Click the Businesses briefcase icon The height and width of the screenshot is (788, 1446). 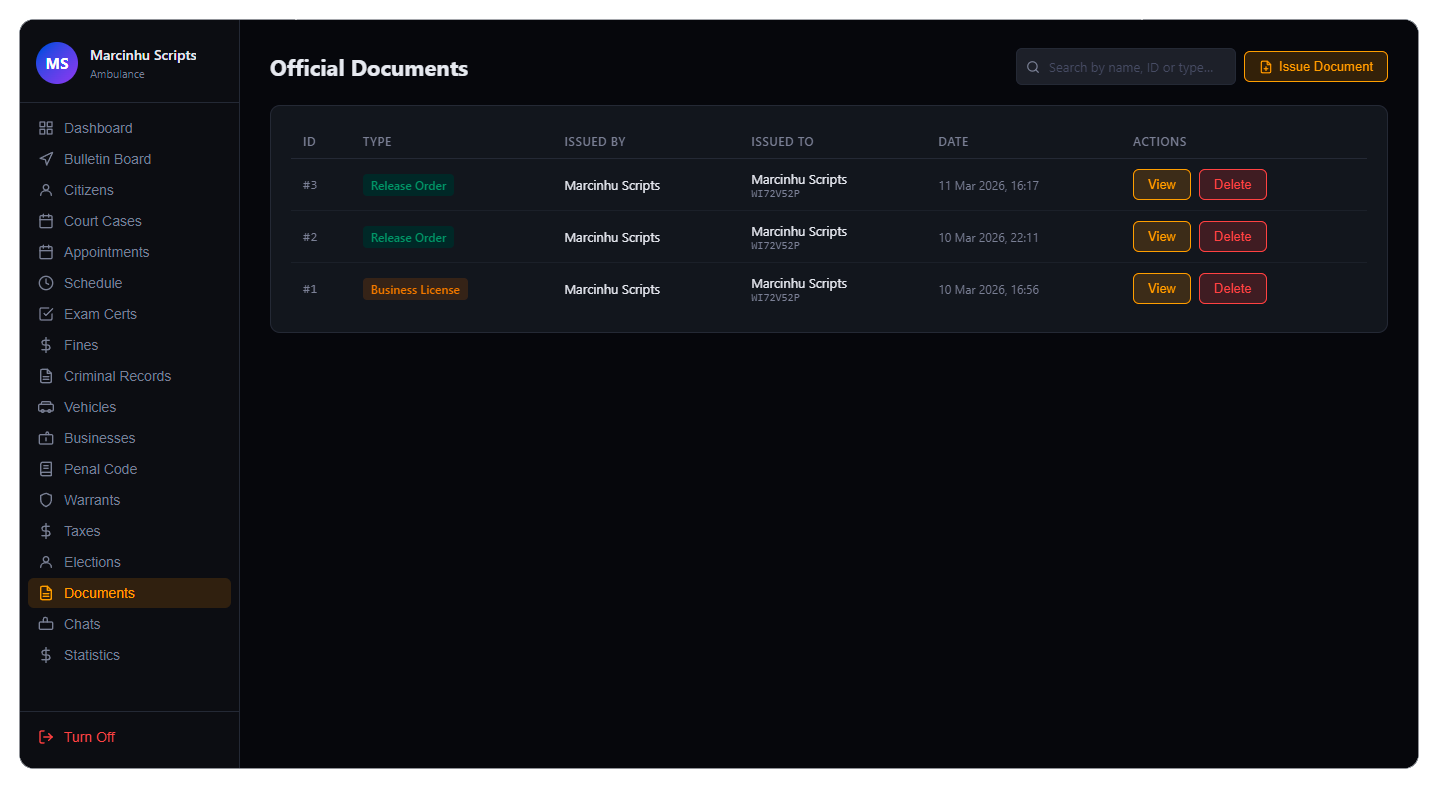(x=46, y=438)
